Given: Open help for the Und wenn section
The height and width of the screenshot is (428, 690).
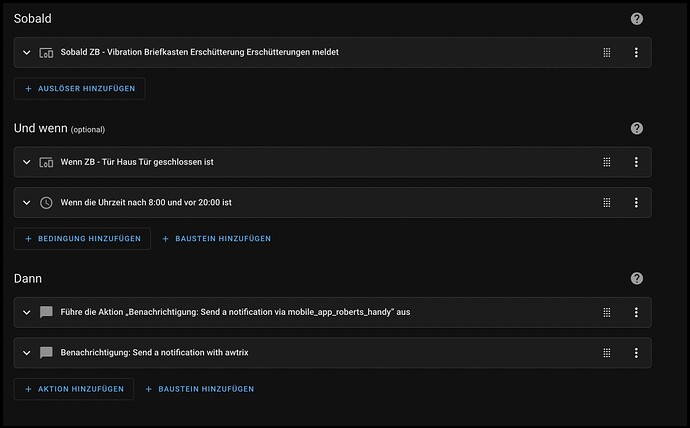Looking at the screenshot, I should click(x=637, y=129).
